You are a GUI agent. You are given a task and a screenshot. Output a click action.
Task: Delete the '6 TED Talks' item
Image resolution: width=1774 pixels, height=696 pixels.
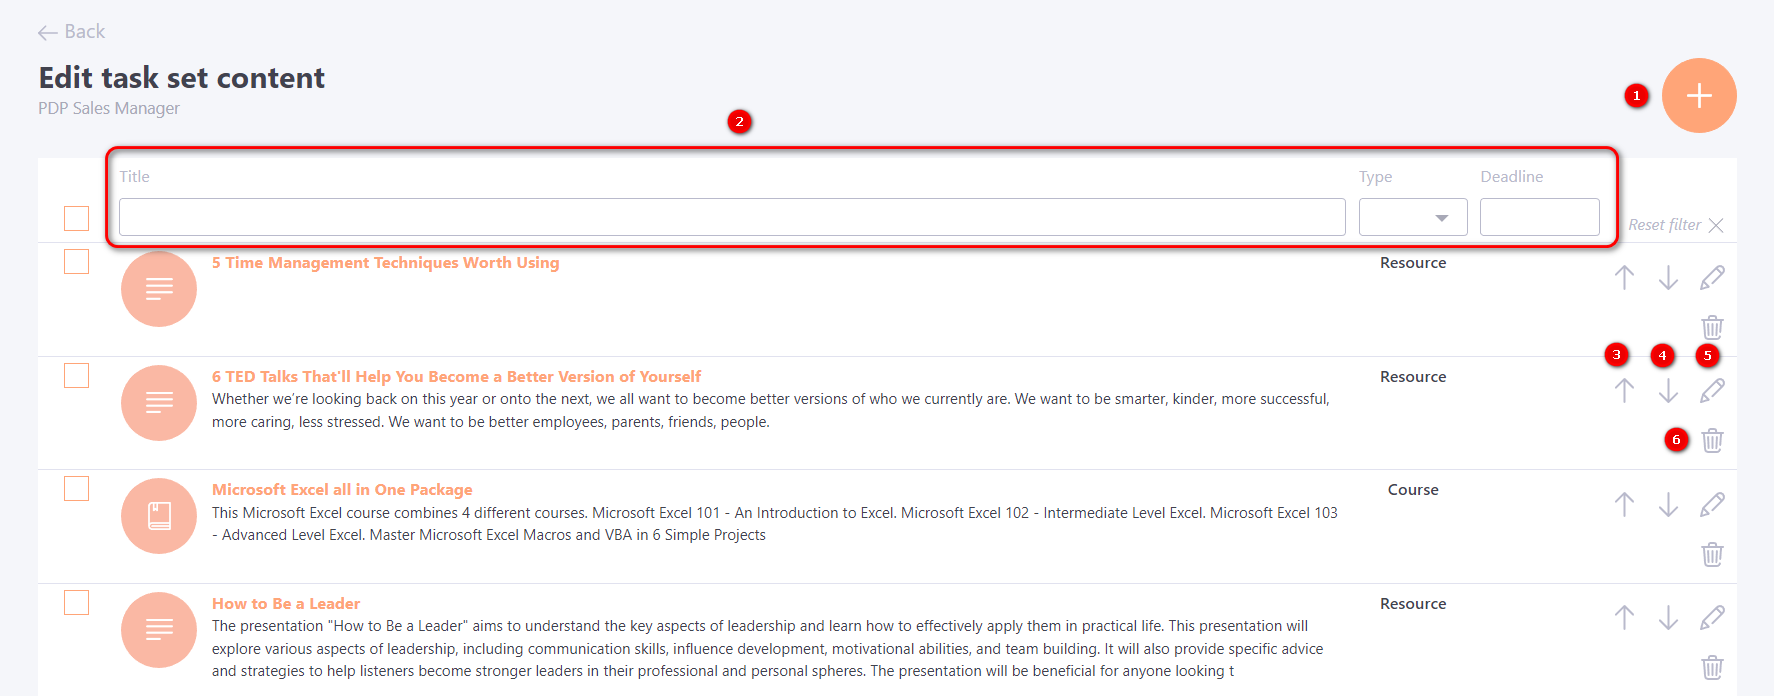coord(1712,440)
